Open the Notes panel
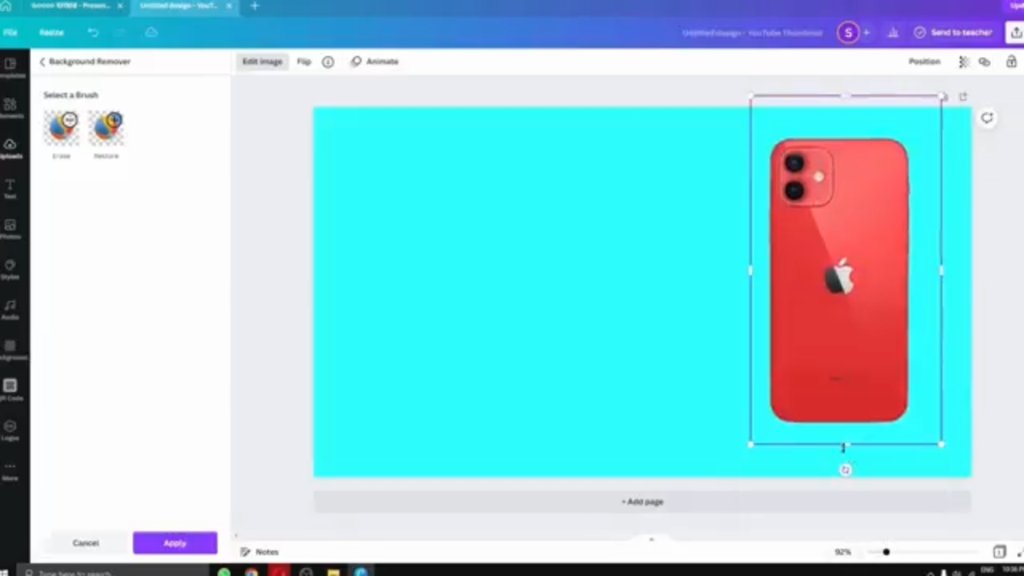Viewport: 1024px width, 576px height. 260,552
